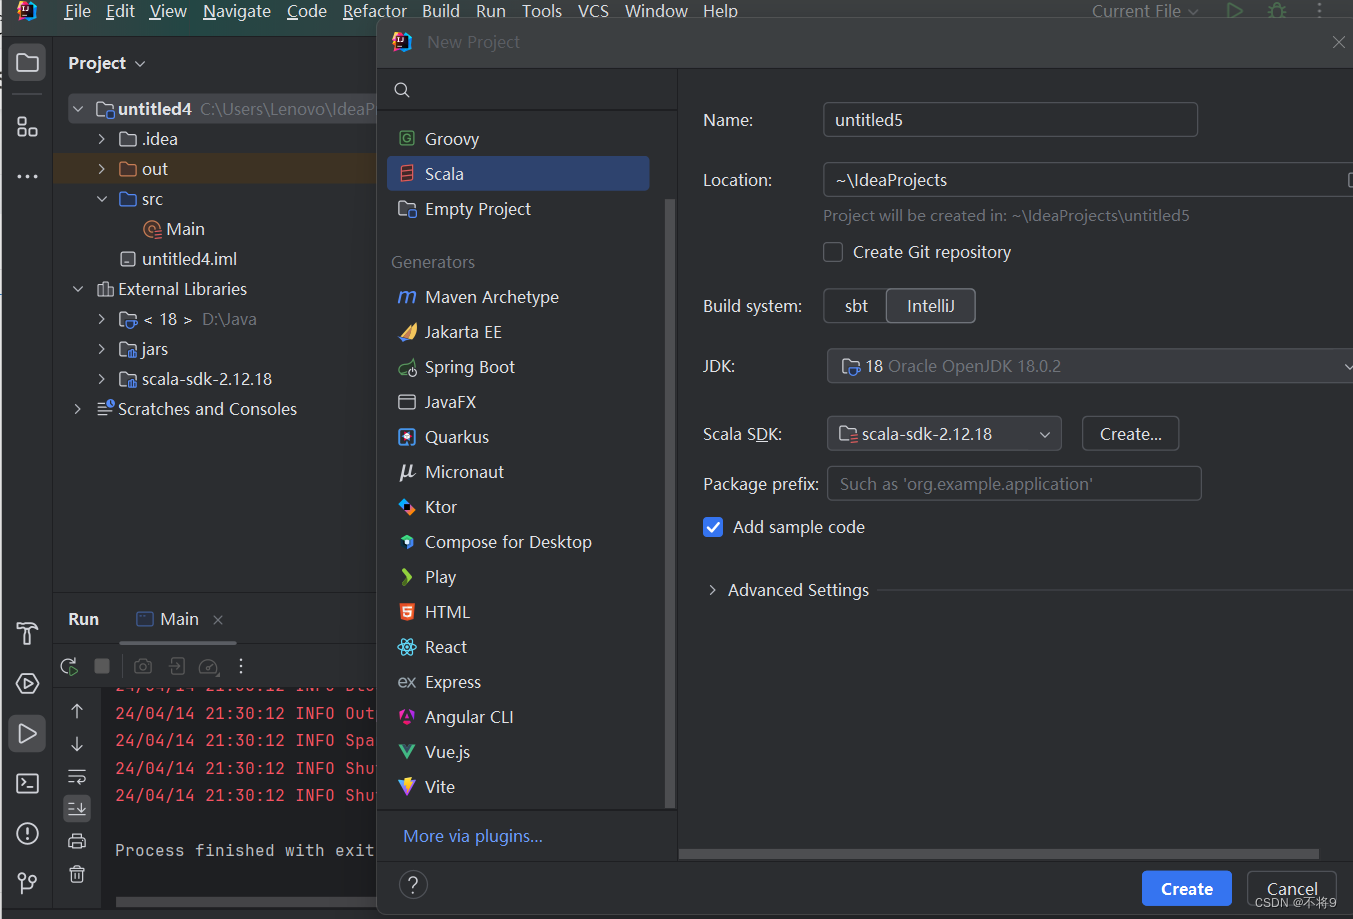Print the console output
The height and width of the screenshot is (919, 1353).
pyautogui.click(x=77, y=840)
